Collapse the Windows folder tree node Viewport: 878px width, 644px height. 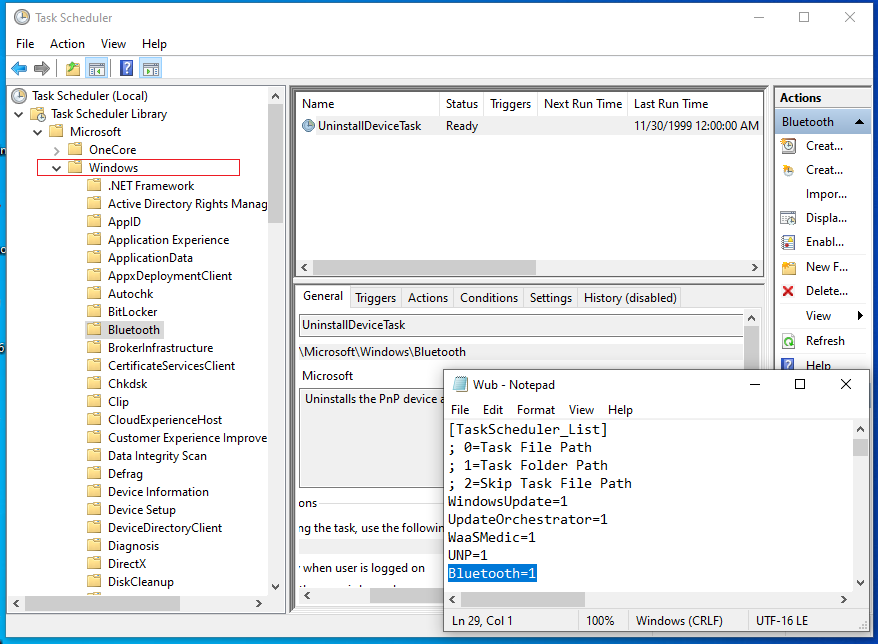[57, 168]
